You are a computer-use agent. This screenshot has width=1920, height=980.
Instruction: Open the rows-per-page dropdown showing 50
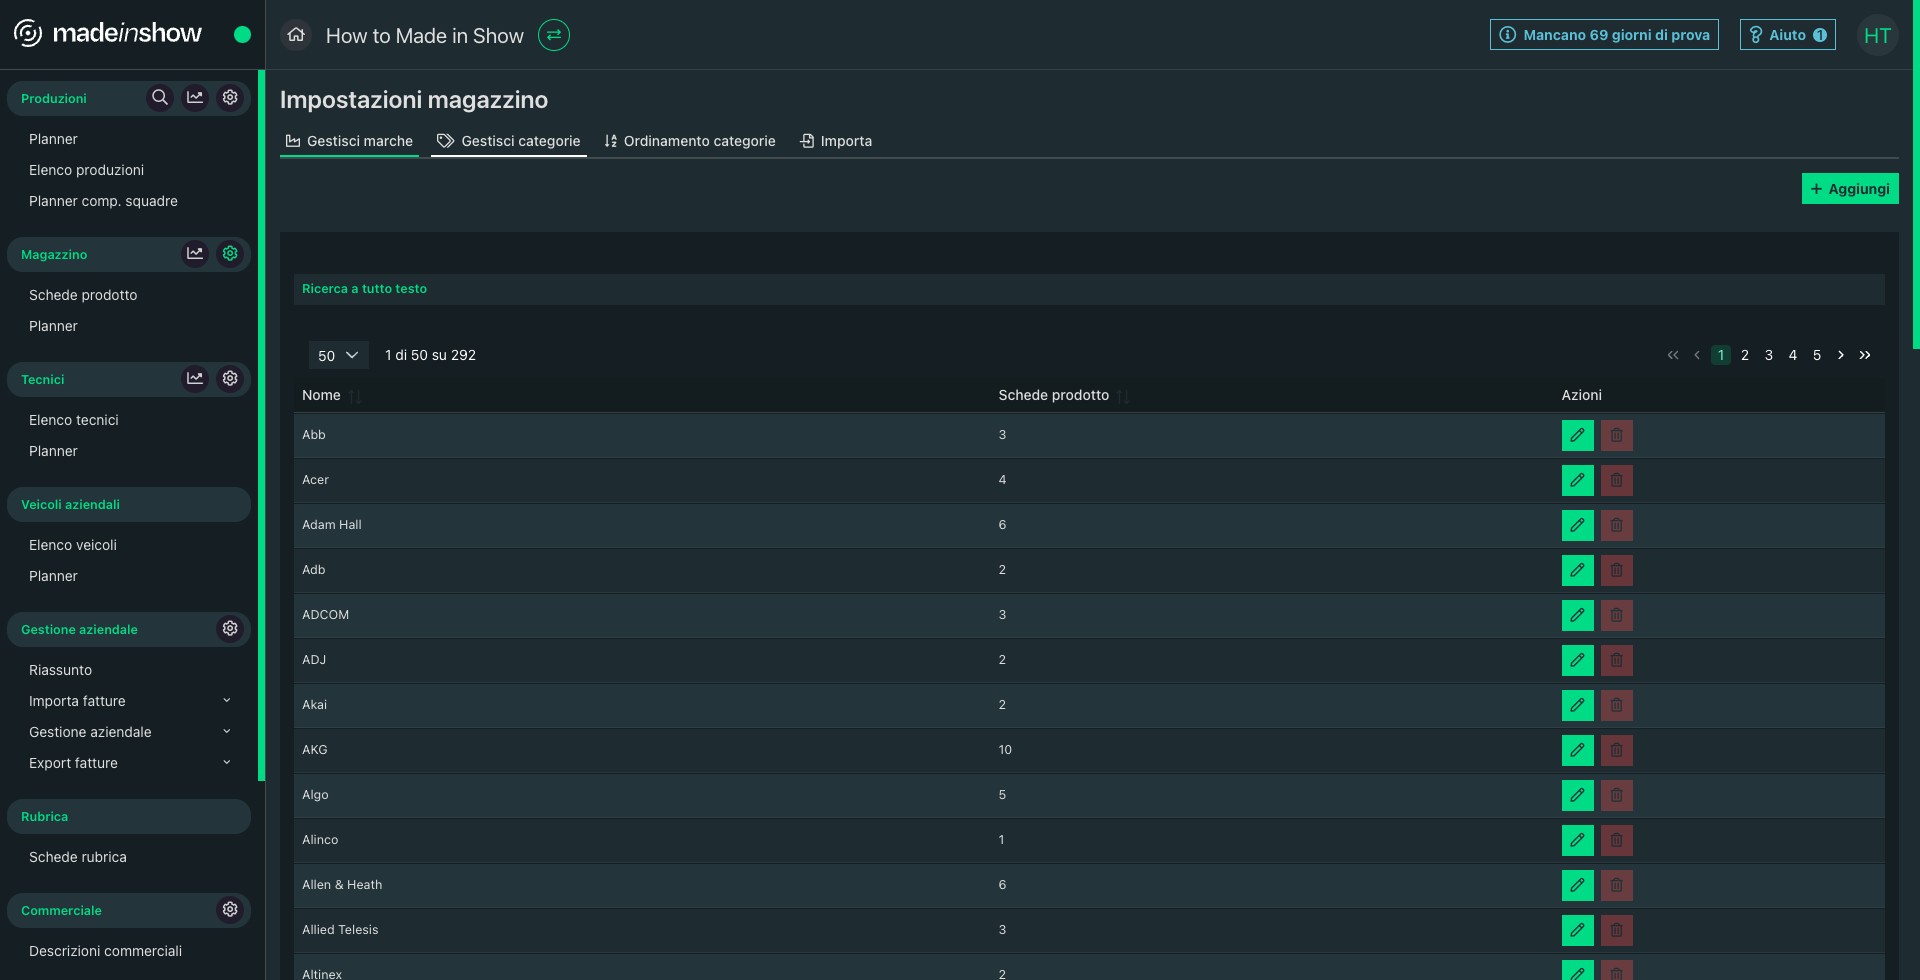pos(338,355)
